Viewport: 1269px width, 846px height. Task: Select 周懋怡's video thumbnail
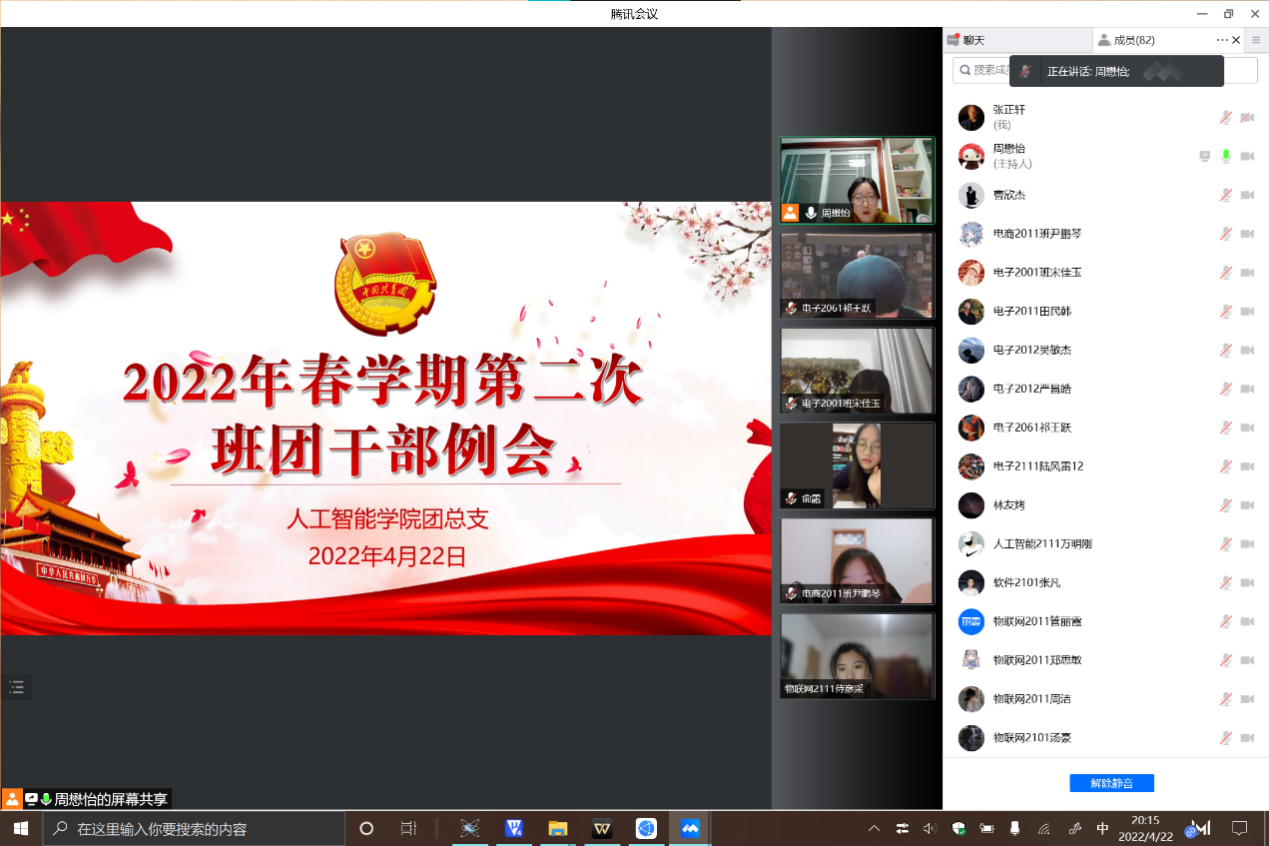click(x=857, y=180)
